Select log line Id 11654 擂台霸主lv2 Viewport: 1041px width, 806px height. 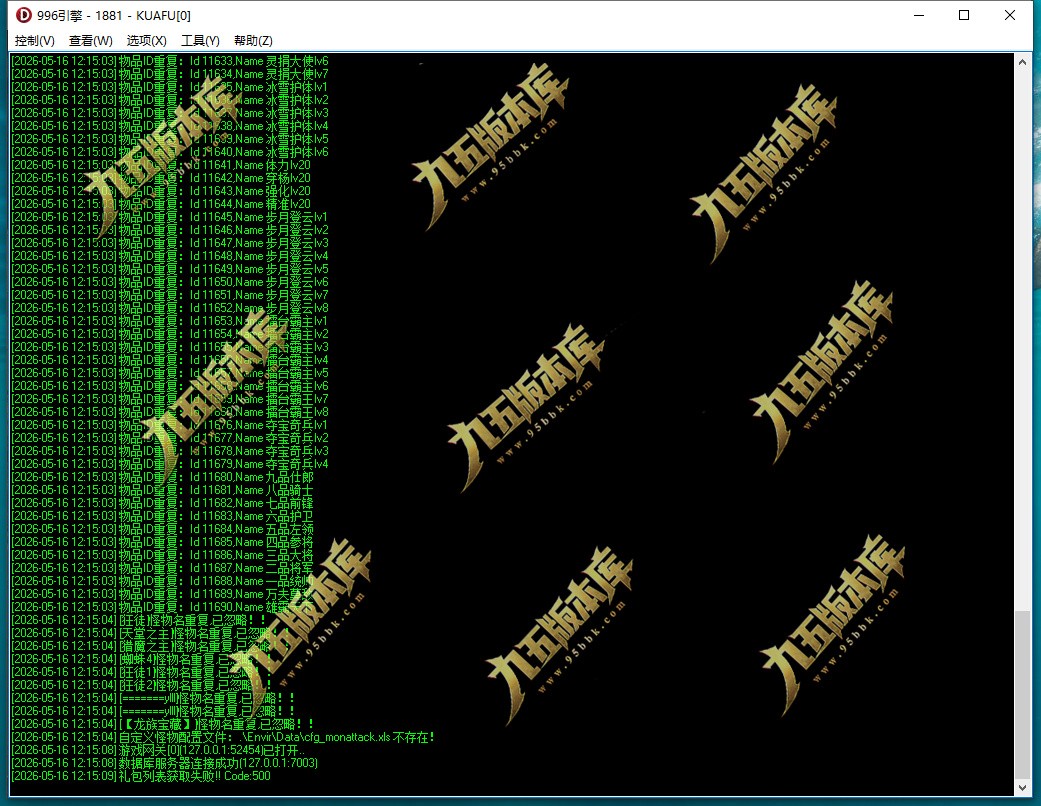click(x=170, y=334)
